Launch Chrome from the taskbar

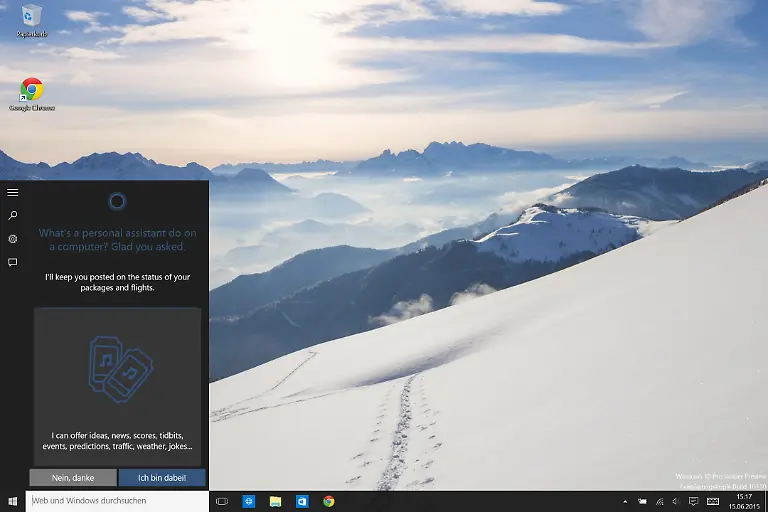(328, 501)
